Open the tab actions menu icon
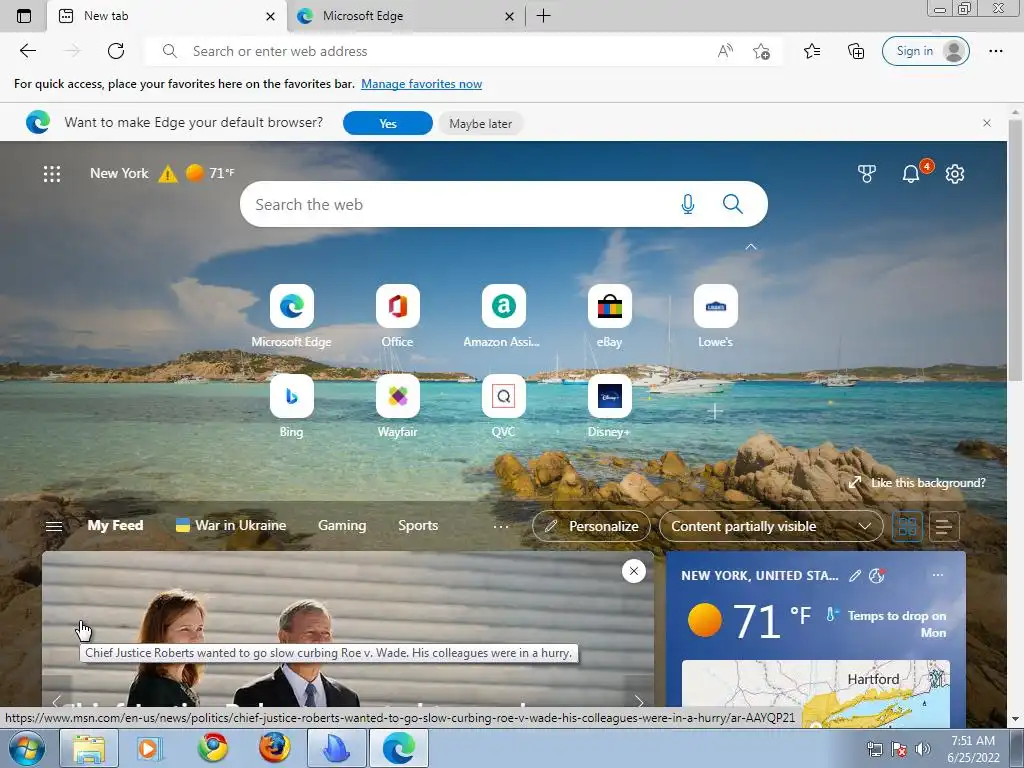Viewport: 1024px width, 768px height. [x=24, y=16]
